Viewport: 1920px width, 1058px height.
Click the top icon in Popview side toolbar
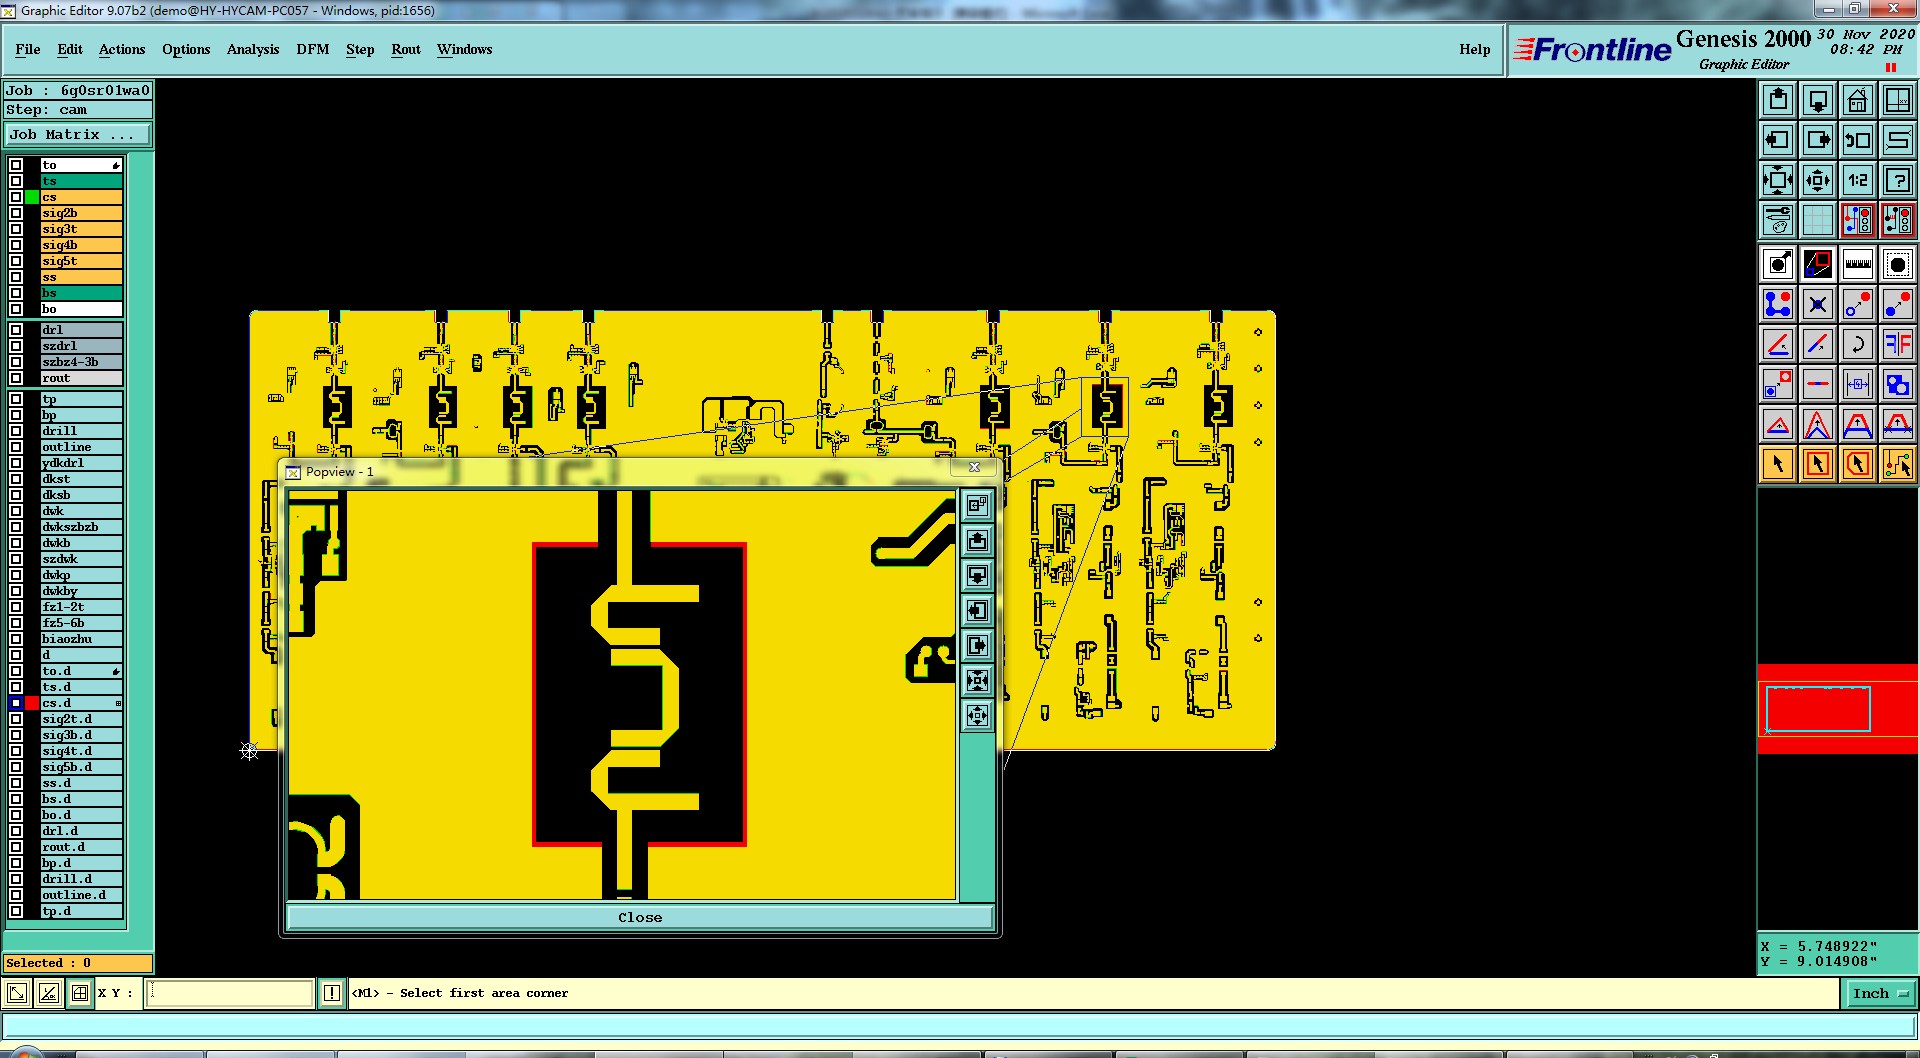(977, 506)
